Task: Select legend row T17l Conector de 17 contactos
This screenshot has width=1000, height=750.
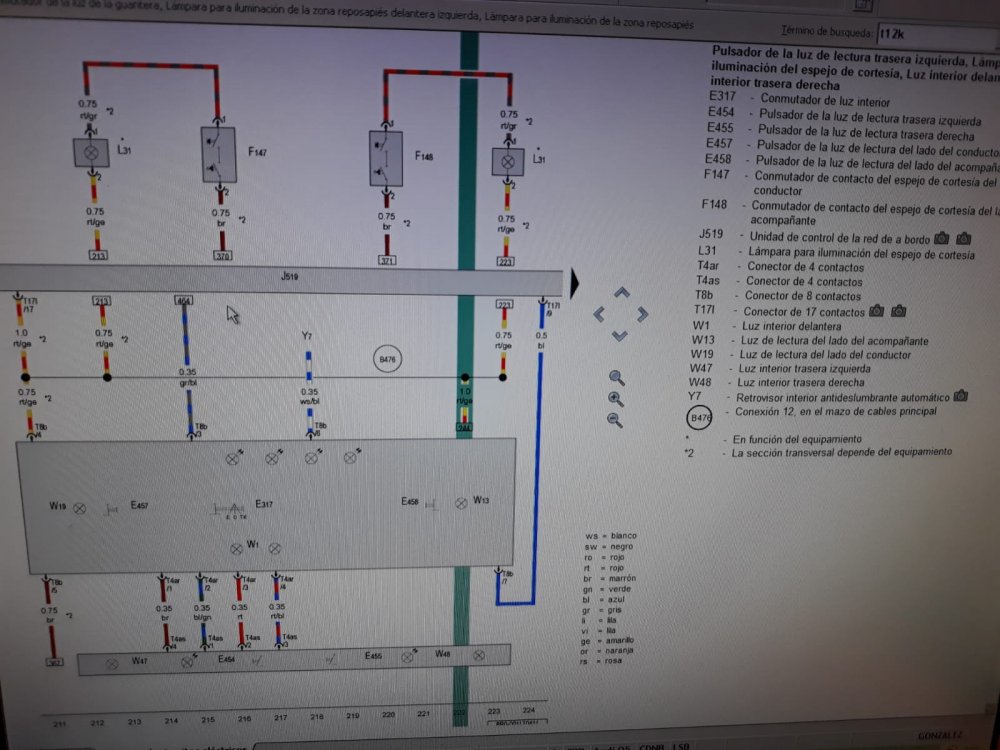Action: pos(778,311)
